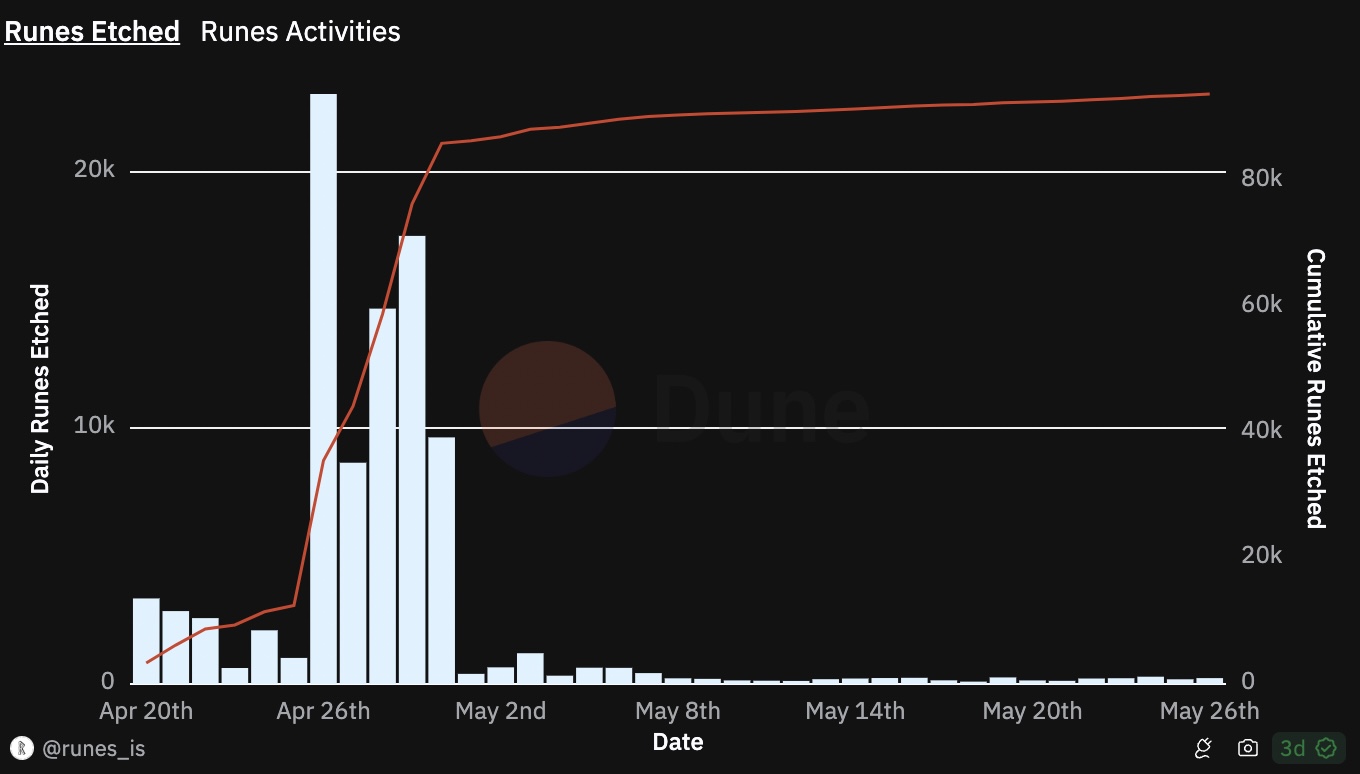This screenshot has width=1360, height=774.
Task: Click the red cumulative line near May 14th
Action: click(x=855, y=108)
